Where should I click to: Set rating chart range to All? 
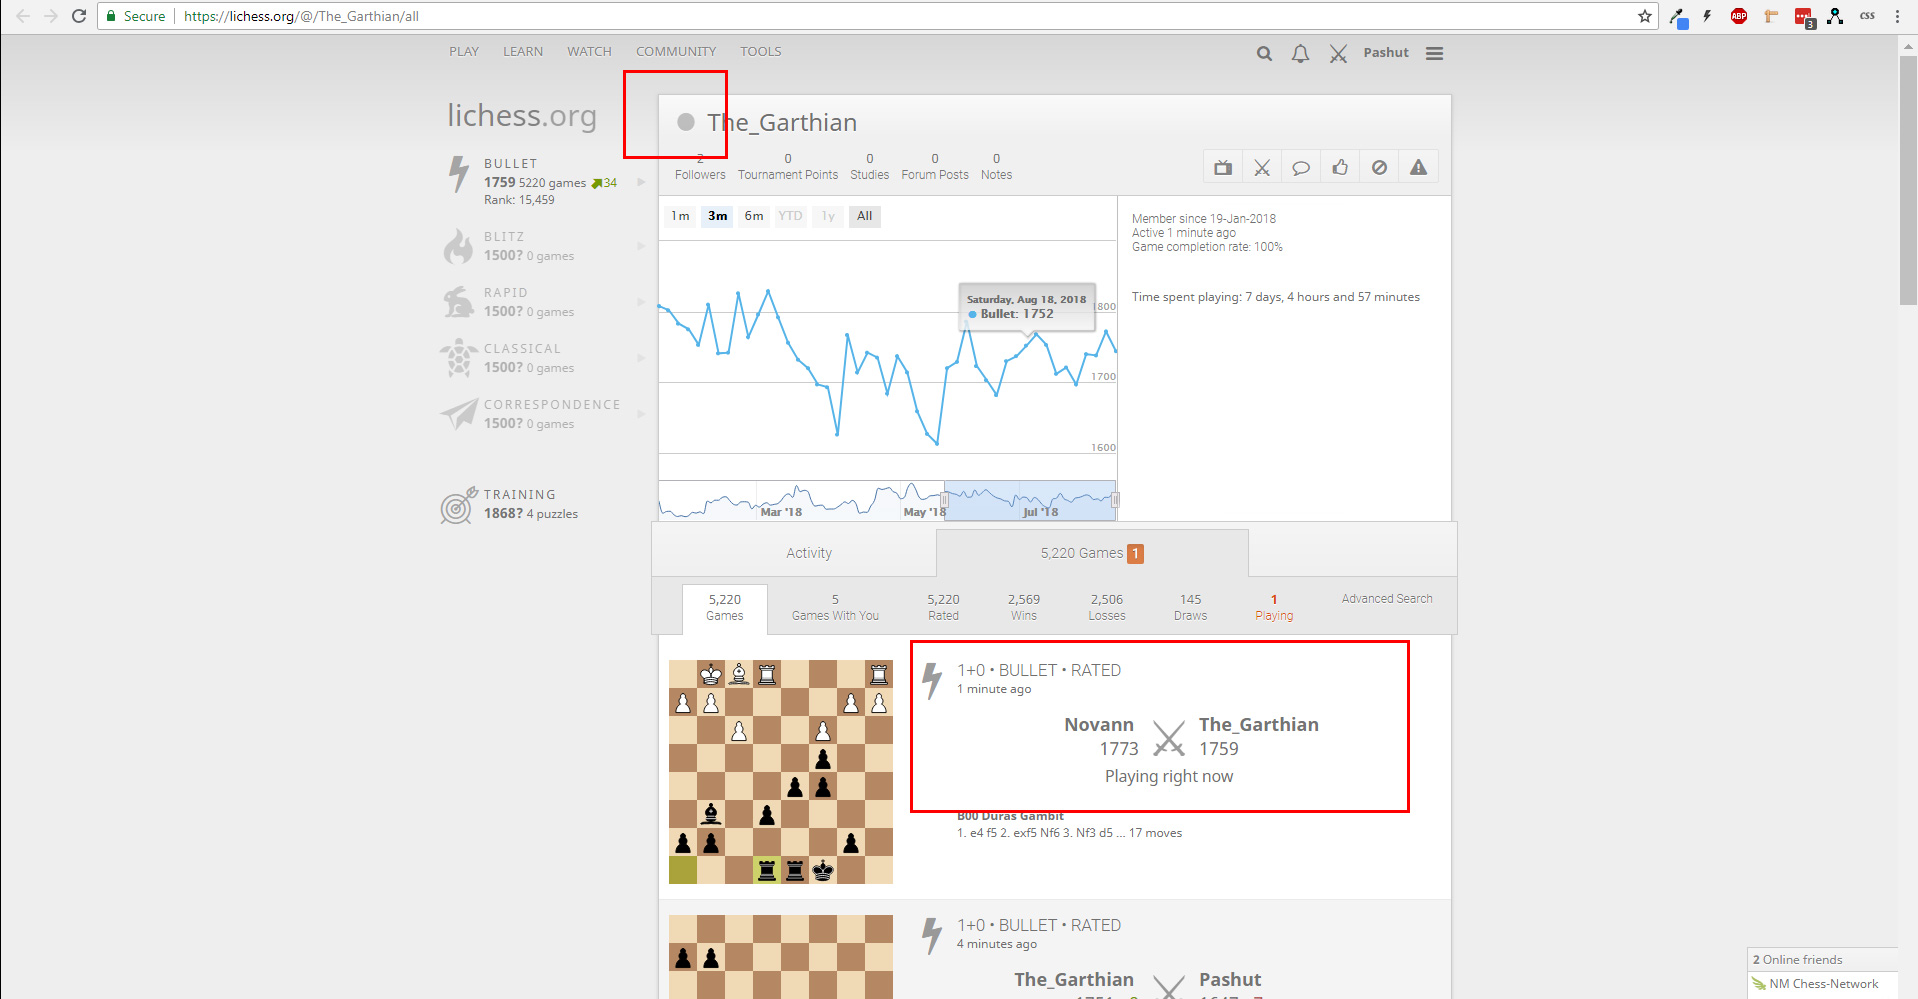[x=865, y=216]
